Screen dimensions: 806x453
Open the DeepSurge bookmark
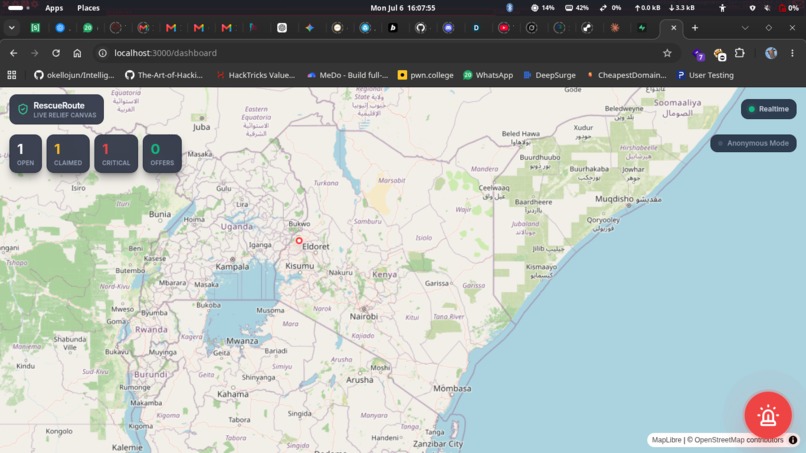(x=549, y=75)
